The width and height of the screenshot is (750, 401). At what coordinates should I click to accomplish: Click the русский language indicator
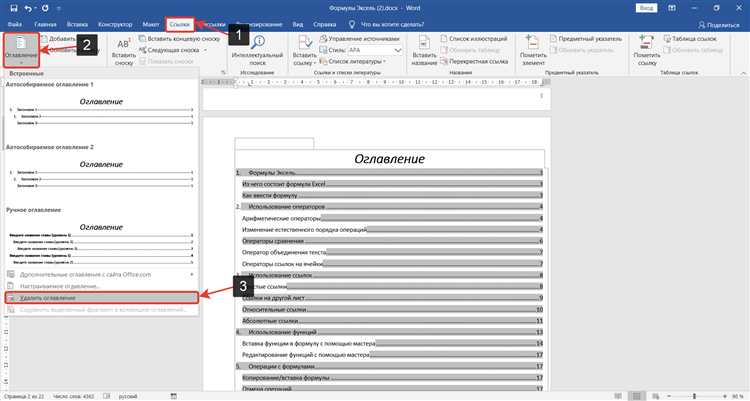[128, 396]
